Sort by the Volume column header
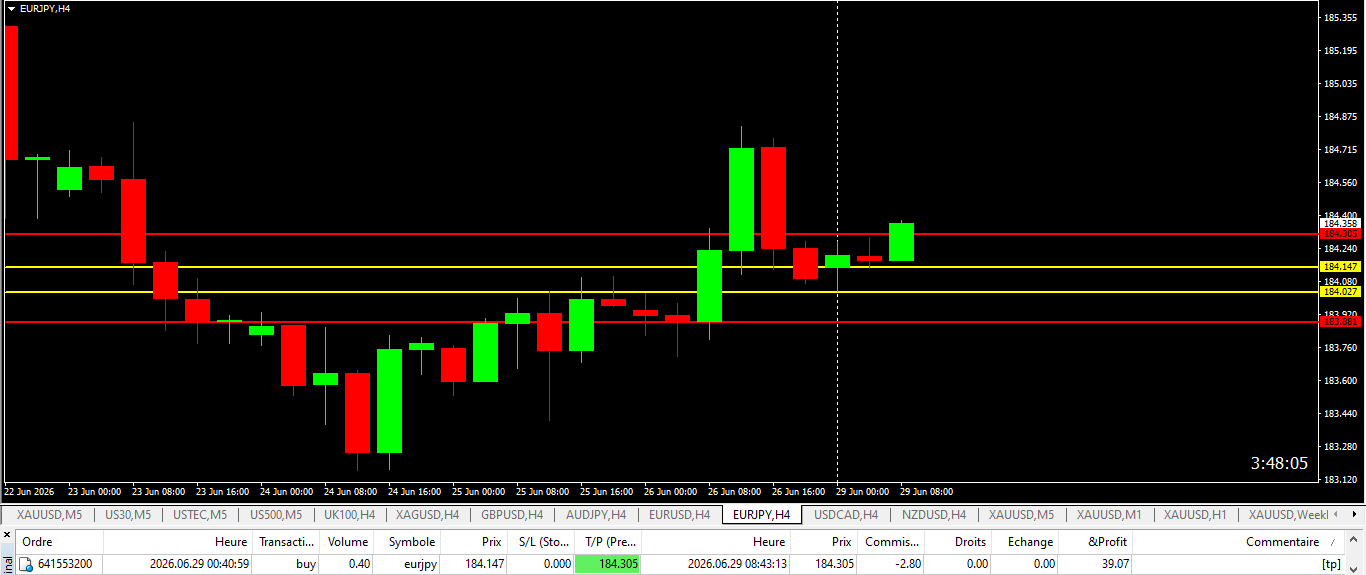 coord(348,542)
